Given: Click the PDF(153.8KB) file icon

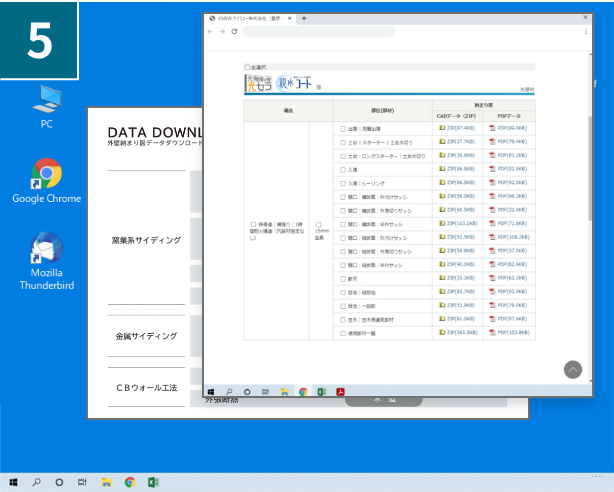Looking at the screenshot, I should [492, 332].
